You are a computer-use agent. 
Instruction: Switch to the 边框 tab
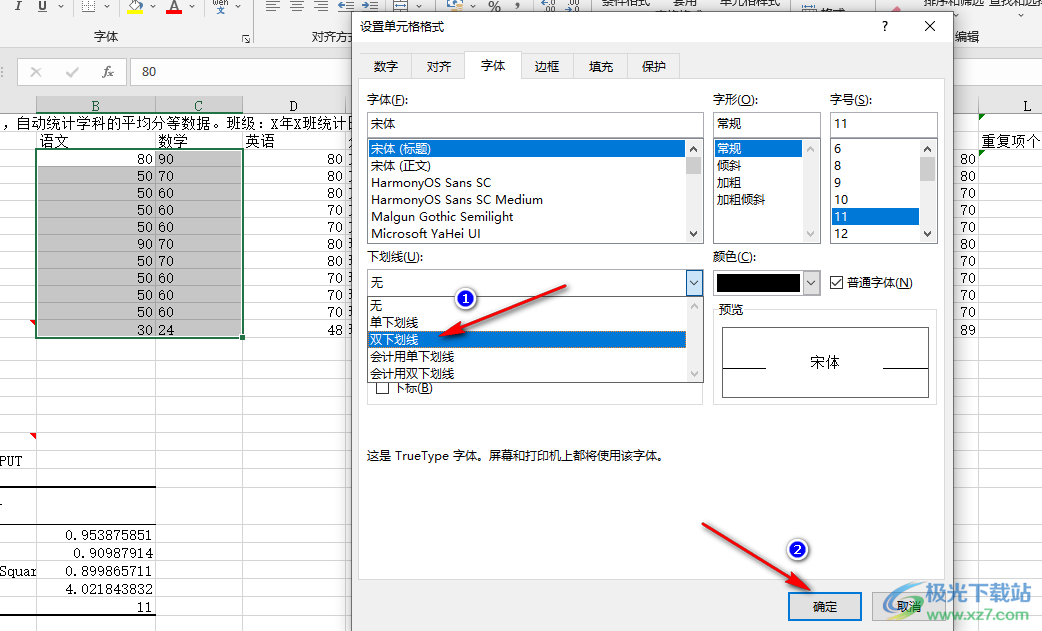click(547, 66)
